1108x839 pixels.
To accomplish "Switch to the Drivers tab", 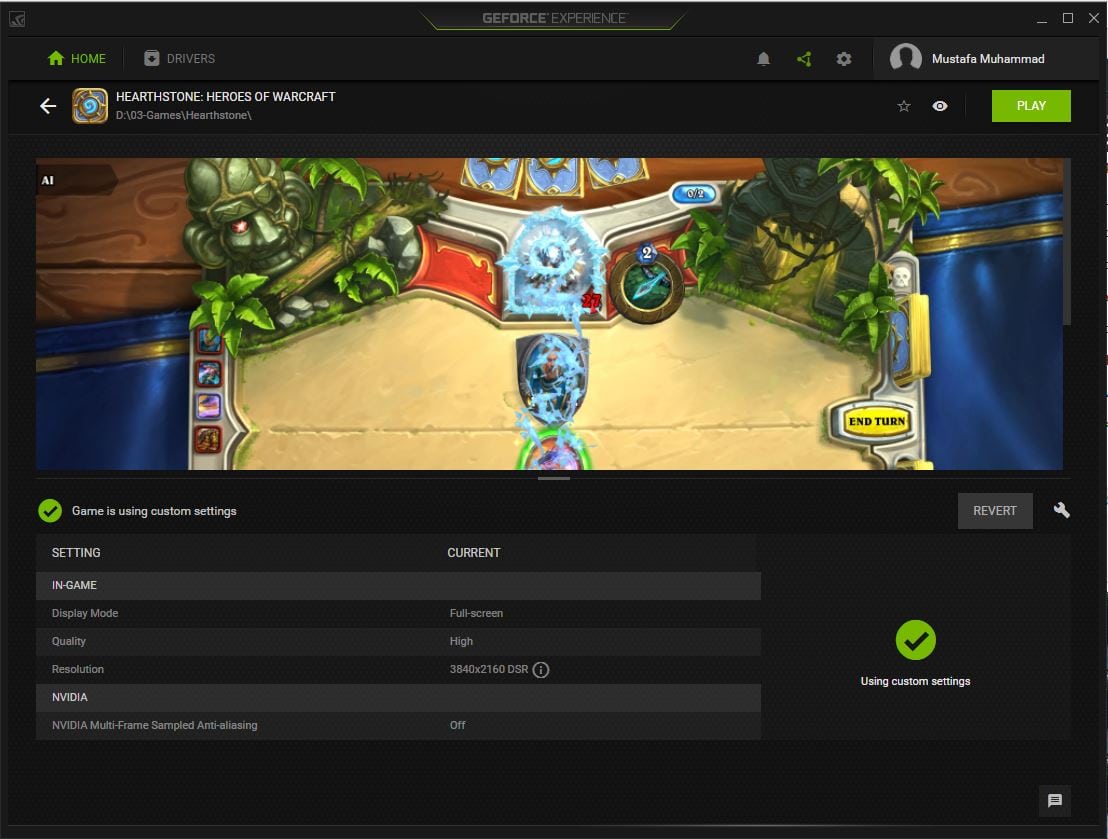I will pos(179,59).
